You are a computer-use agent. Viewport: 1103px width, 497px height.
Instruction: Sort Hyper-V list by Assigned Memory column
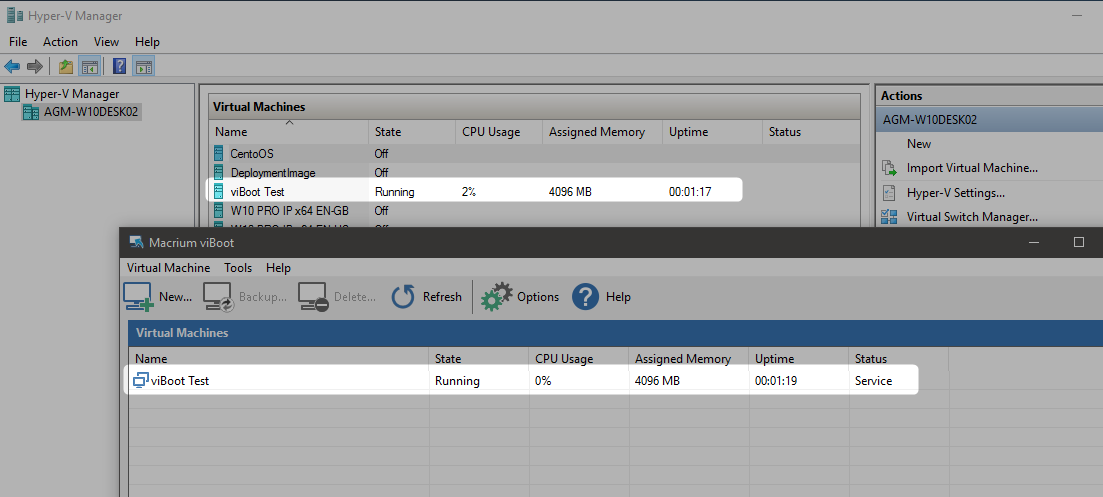(x=602, y=131)
